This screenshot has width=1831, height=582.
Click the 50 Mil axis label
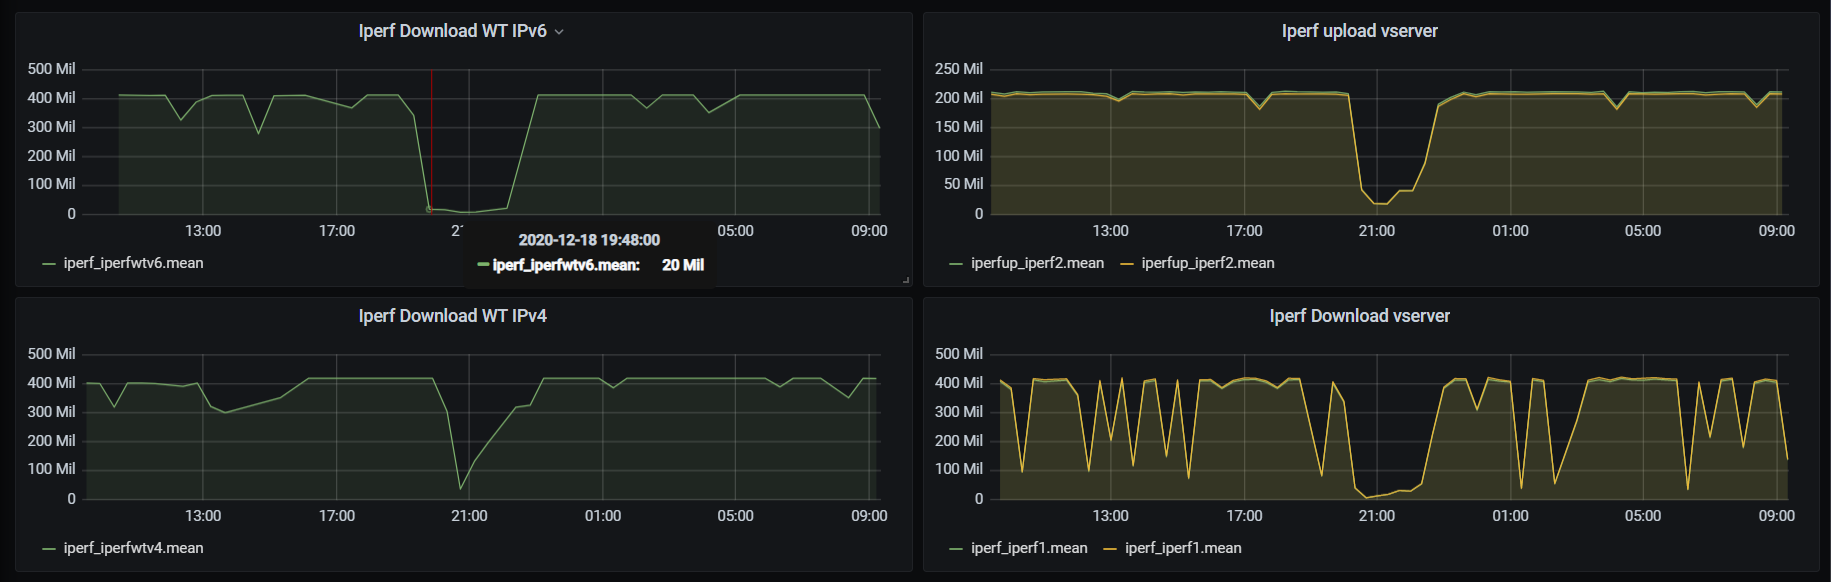[964, 184]
